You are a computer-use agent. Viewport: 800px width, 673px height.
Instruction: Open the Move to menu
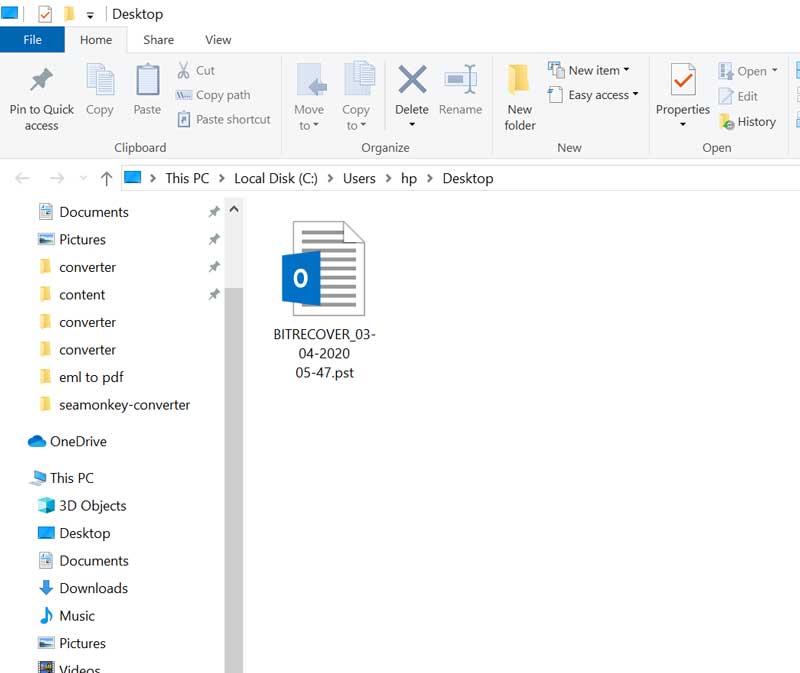(x=309, y=97)
